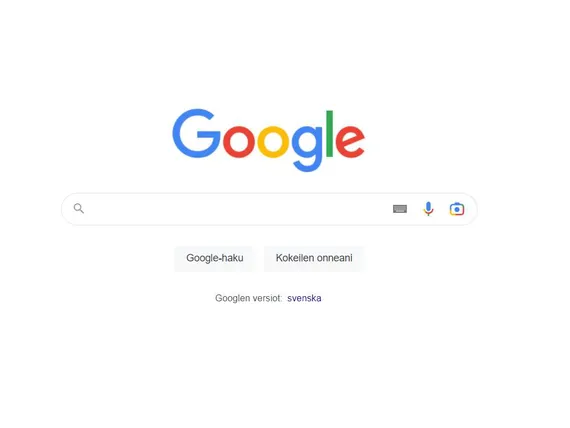Click the blue capital G in the logo
The image size is (570, 428).
pyautogui.click(x=197, y=133)
